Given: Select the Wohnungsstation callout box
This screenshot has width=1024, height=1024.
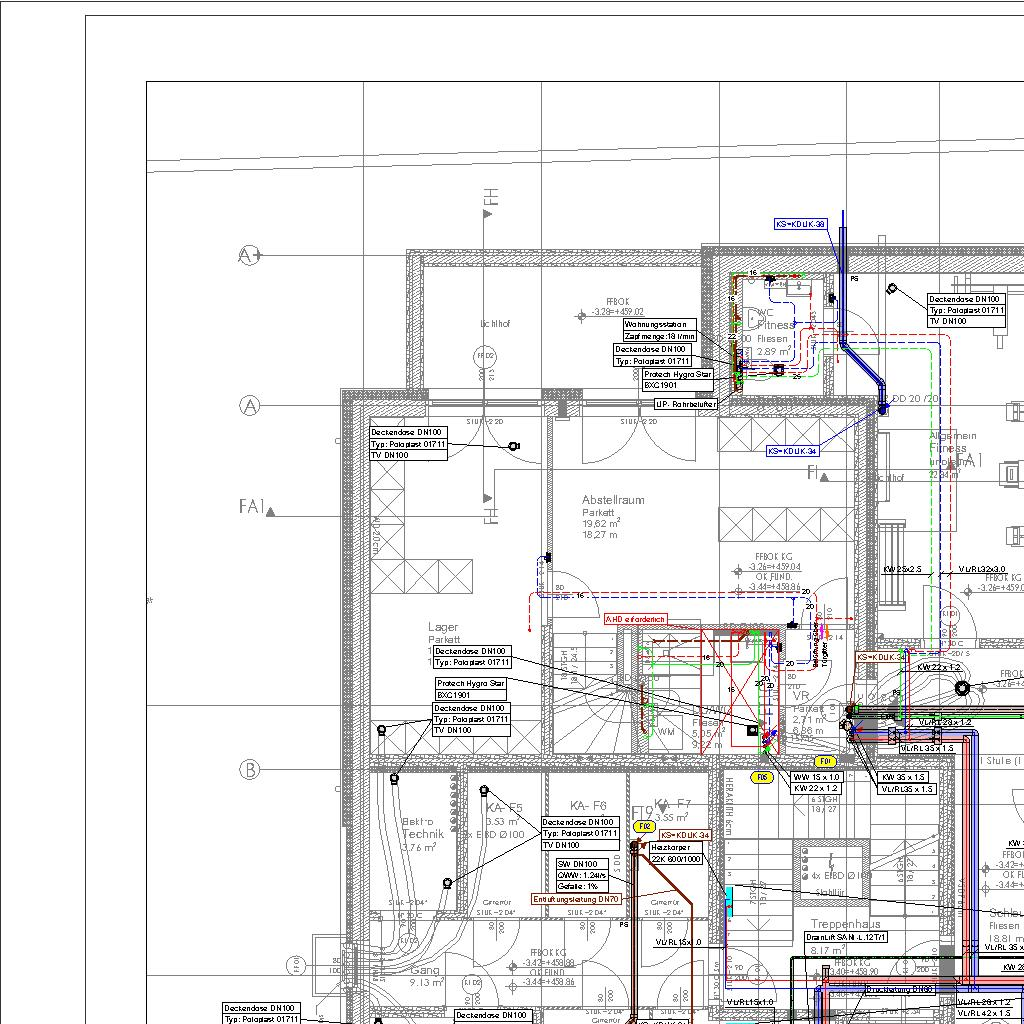Looking at the screenshot, I should coord(660,330).
